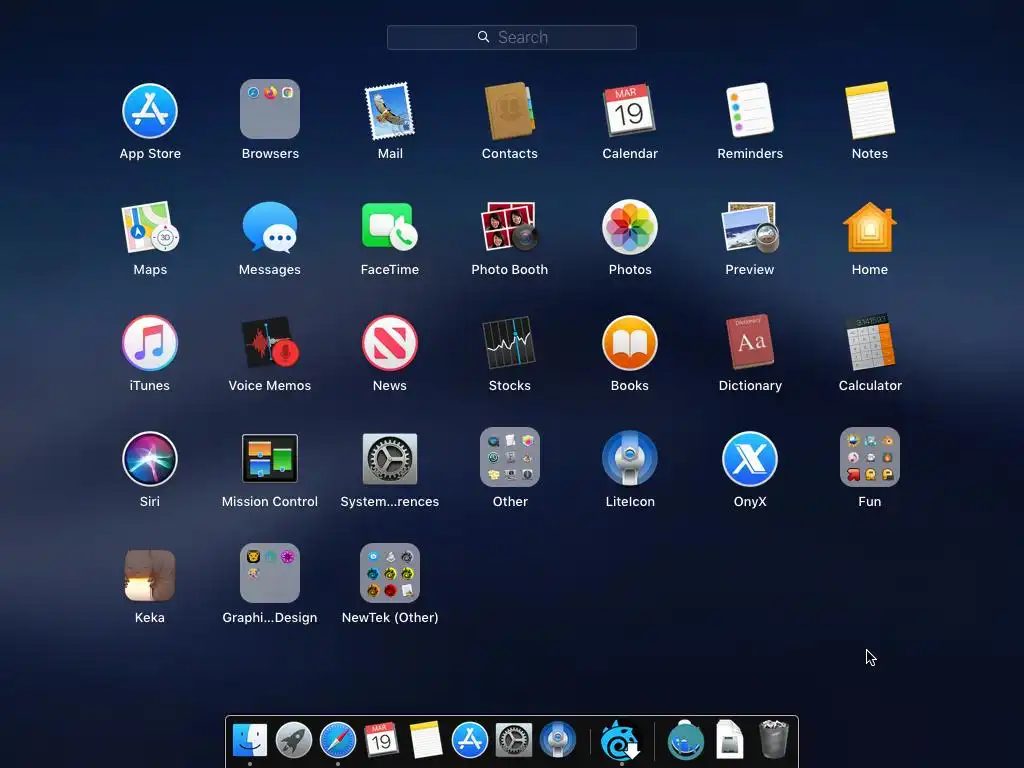Open the Browsers folder
Viewport: 1024px width, 768px height.
(x=270, y=109)
